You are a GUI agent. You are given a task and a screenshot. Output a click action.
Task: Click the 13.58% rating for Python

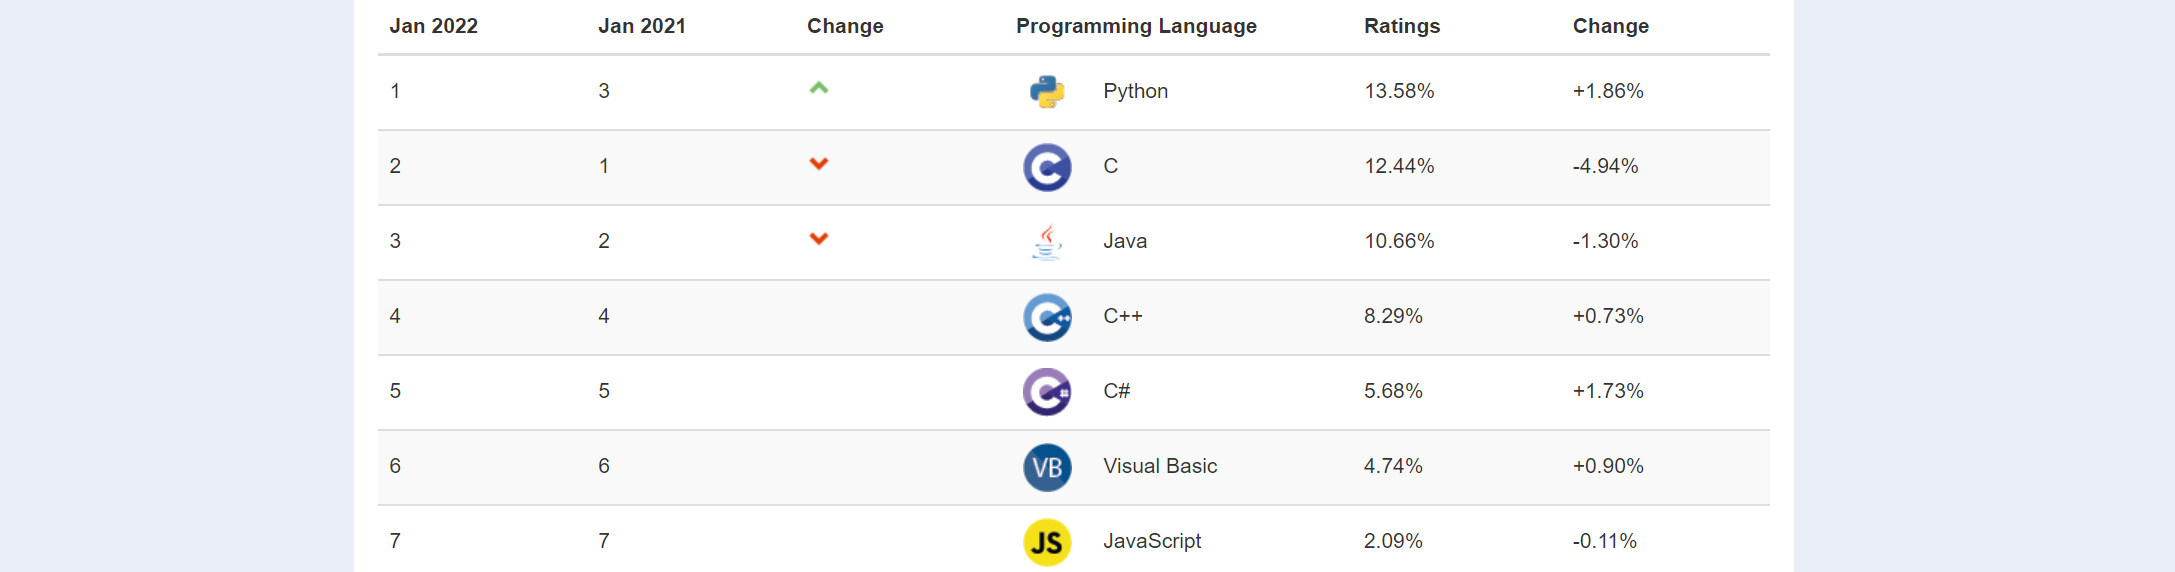pos(1399,91)
